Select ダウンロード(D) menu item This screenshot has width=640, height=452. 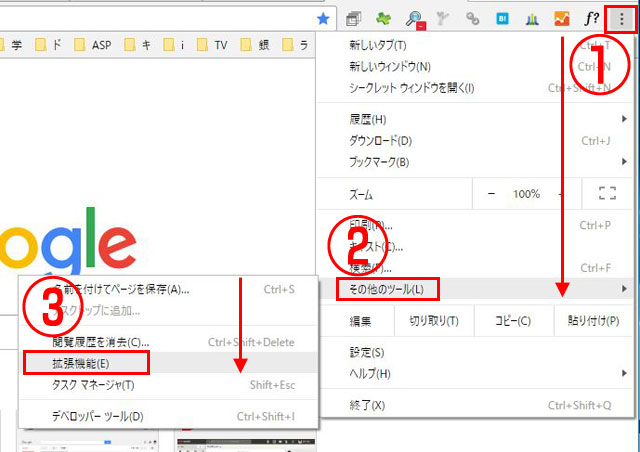(x=476, y=141)
